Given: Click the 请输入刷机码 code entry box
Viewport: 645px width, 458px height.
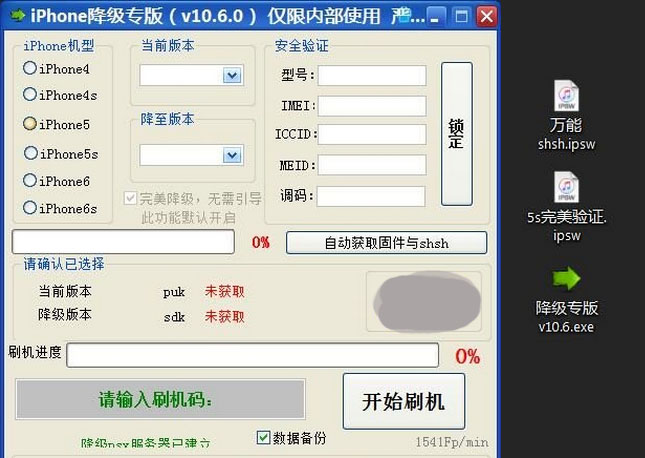Looking at the screenshot, I should coord(160,399).
